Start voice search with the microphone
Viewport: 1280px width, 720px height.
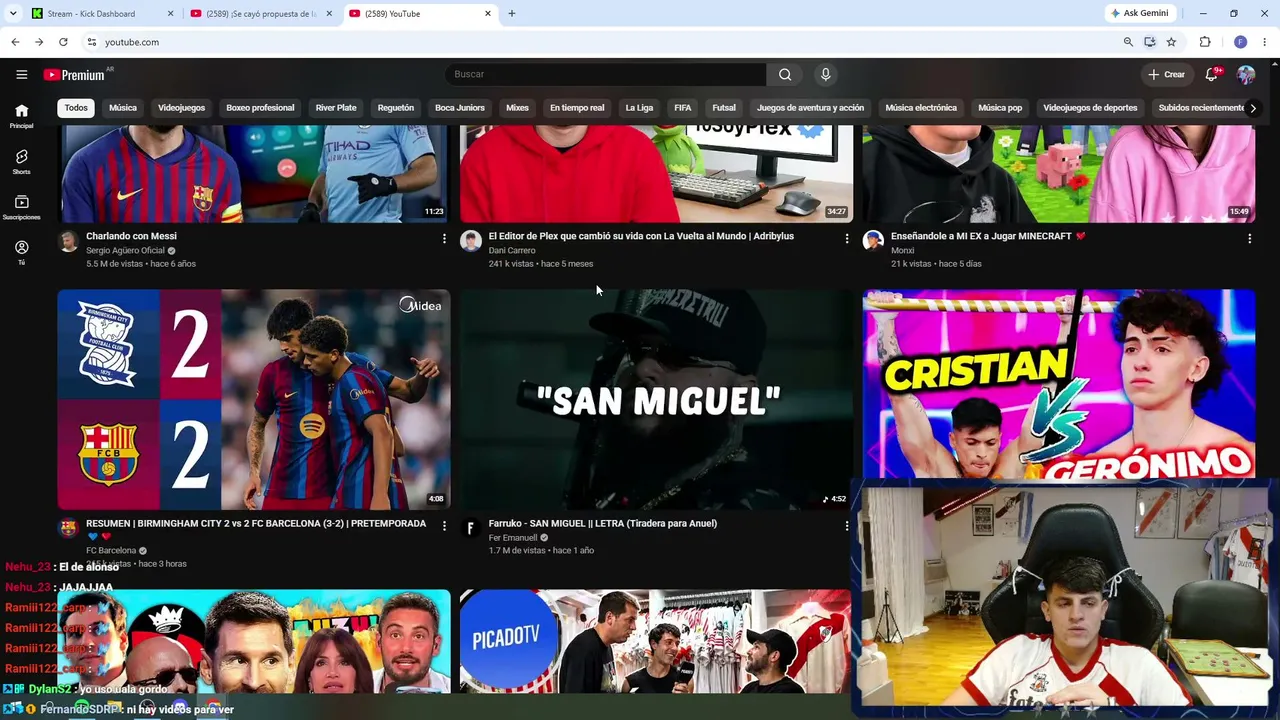click(x=825, y=74)
